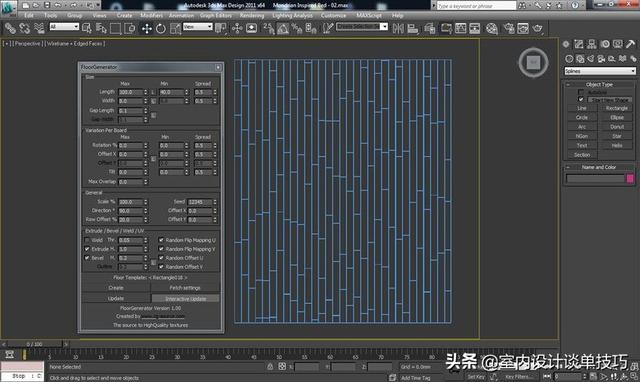Click the Align tool icon
This screenshot has height=382, width=640.
pos(413,29)
